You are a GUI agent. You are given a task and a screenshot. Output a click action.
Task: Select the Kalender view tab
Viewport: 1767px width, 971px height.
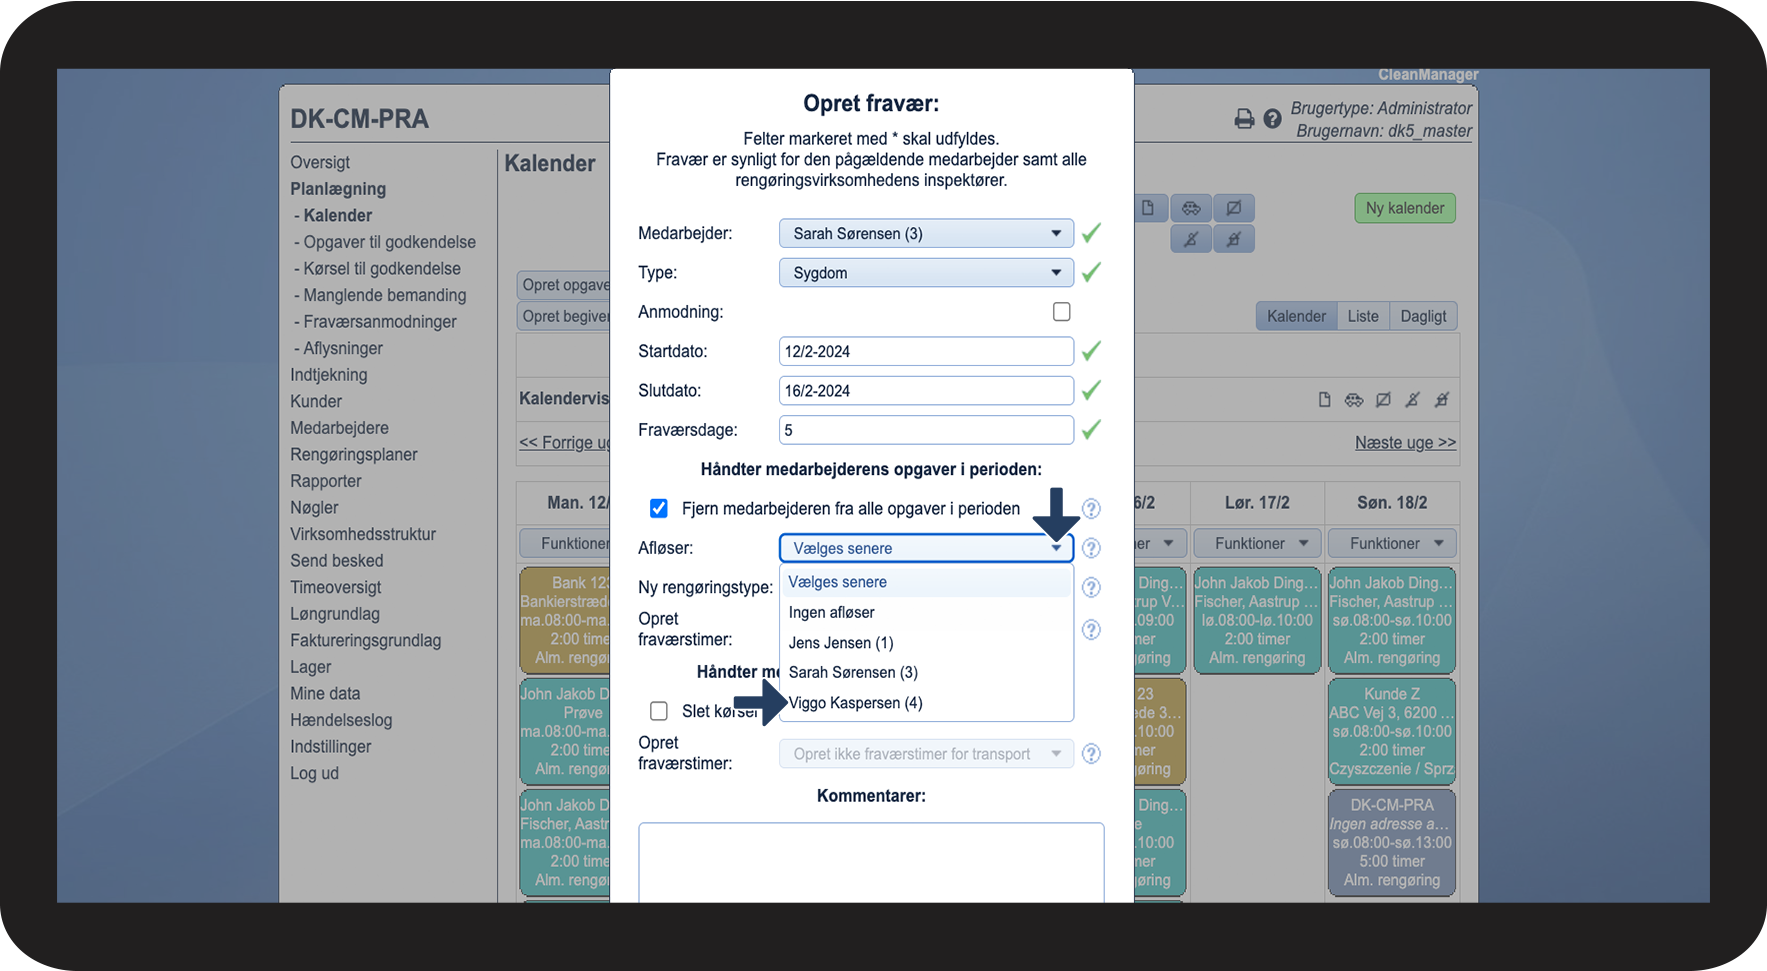coord(1296,316)
